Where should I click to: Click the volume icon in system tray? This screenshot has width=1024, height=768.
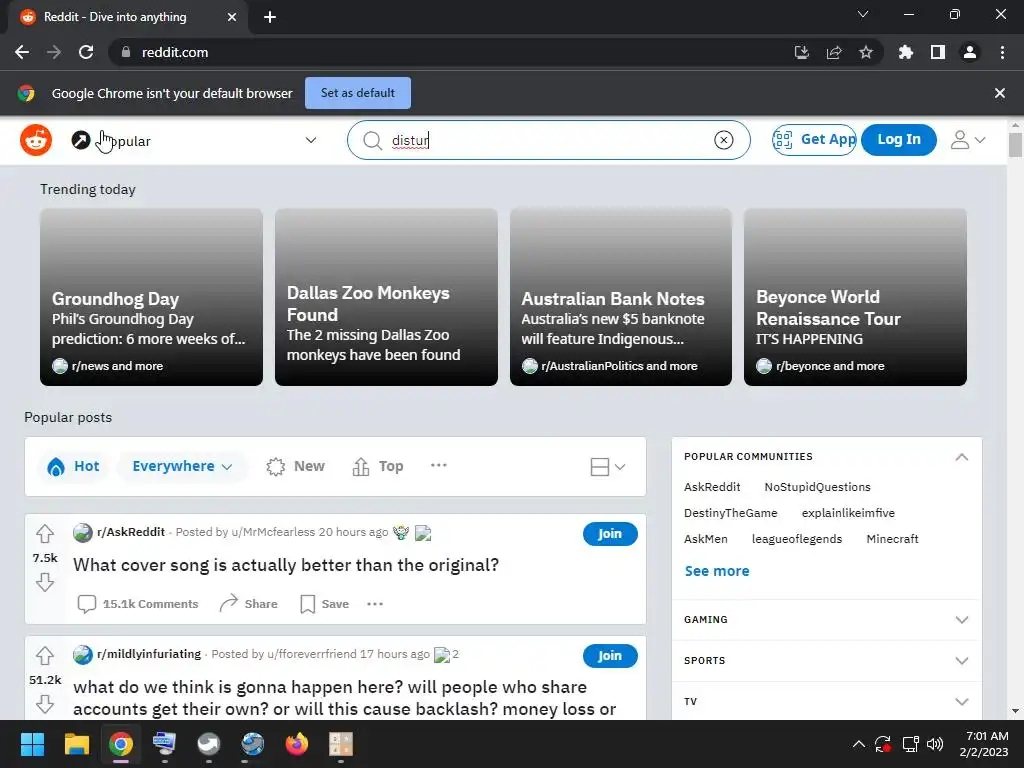tap(935, 744)
